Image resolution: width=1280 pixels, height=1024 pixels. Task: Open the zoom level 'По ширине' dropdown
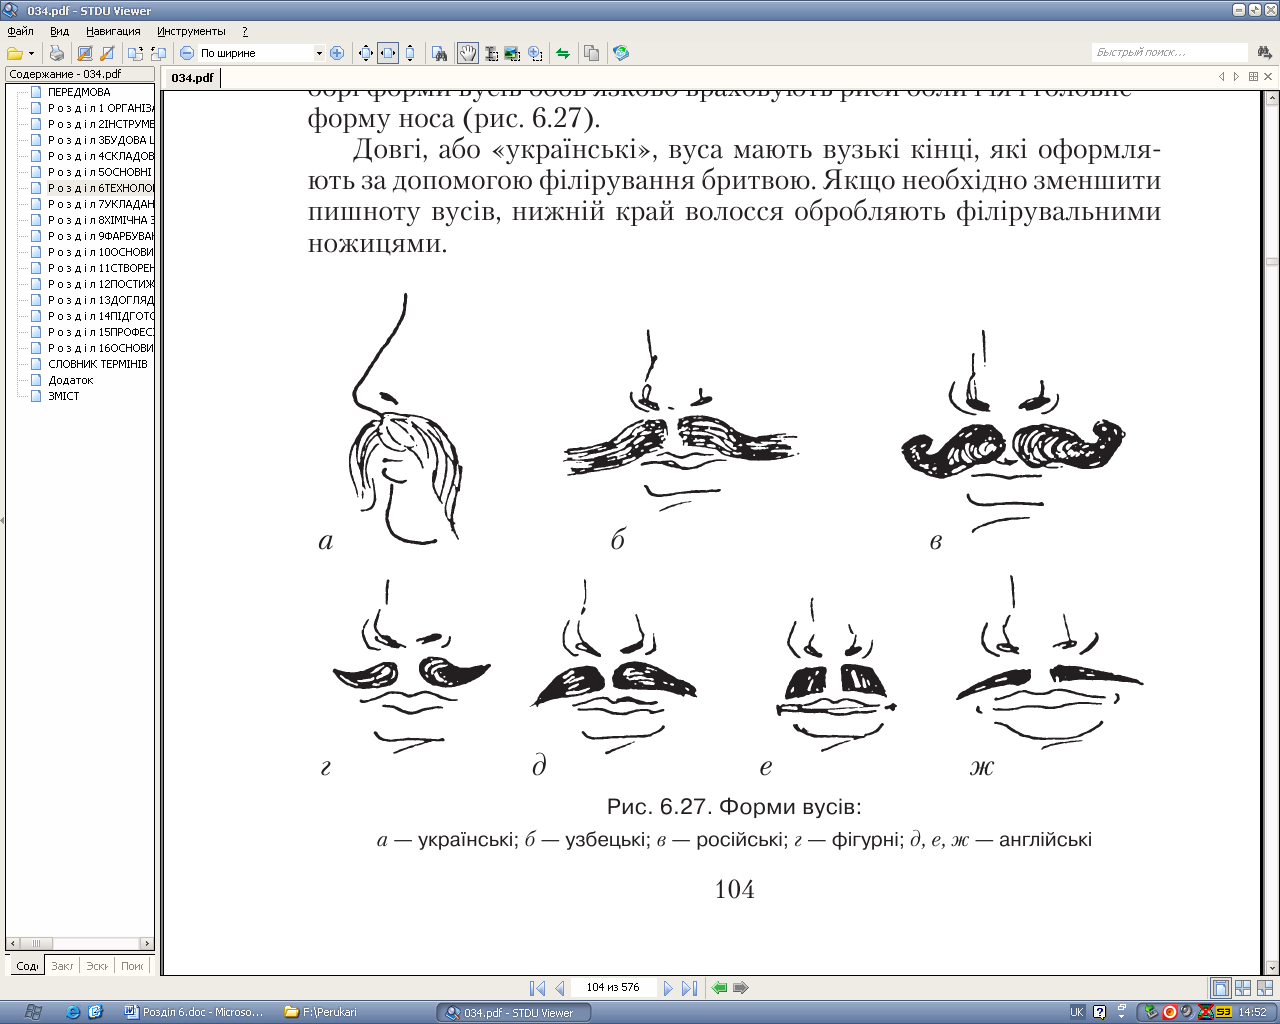coord(319,53)
